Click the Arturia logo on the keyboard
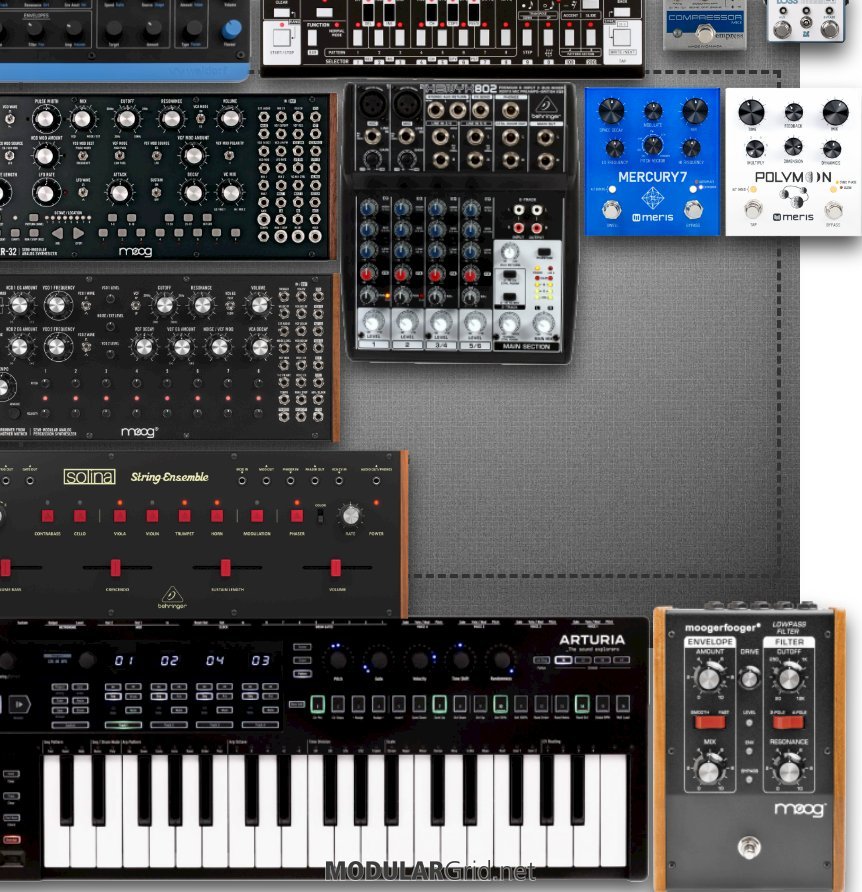The image size is (862, 892). pos(592,640)
